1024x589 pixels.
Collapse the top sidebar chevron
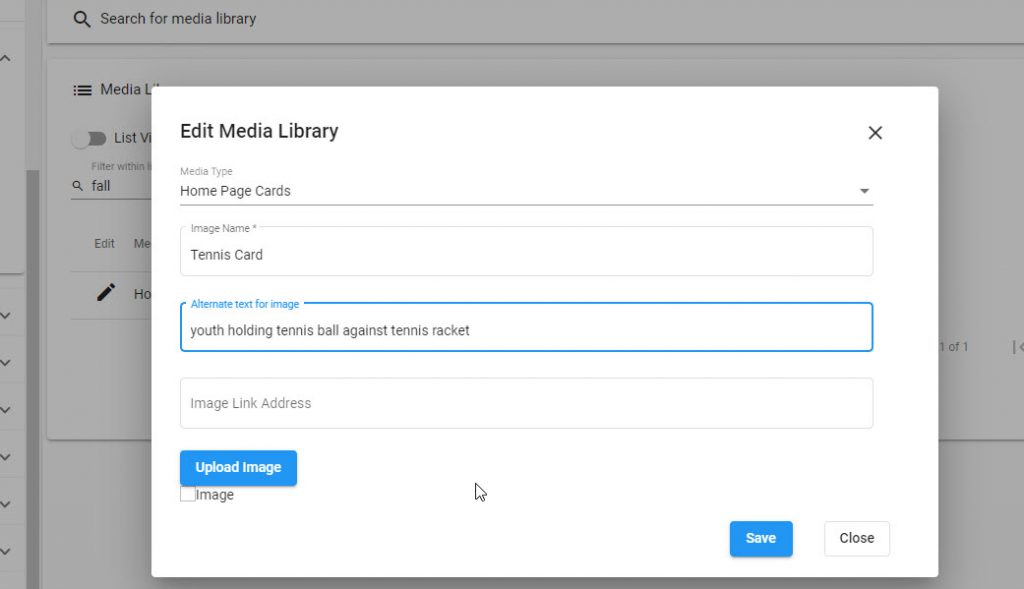pos(5,58)
